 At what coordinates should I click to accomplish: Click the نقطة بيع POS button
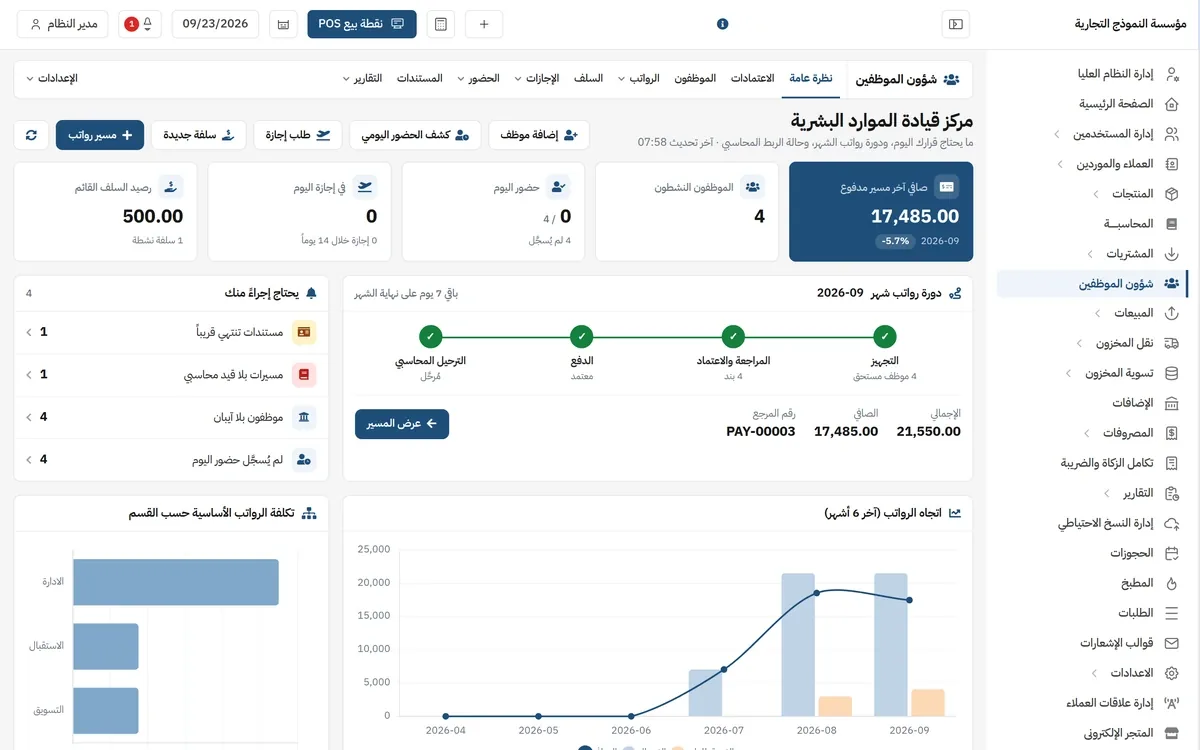(x=362, y=24)
